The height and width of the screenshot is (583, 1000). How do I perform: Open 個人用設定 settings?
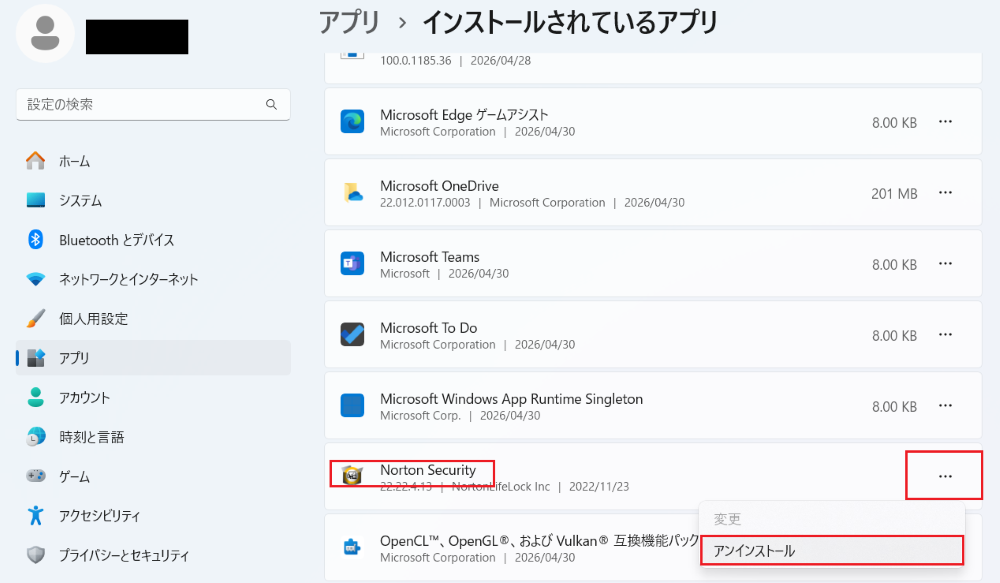tap(153, 319)
